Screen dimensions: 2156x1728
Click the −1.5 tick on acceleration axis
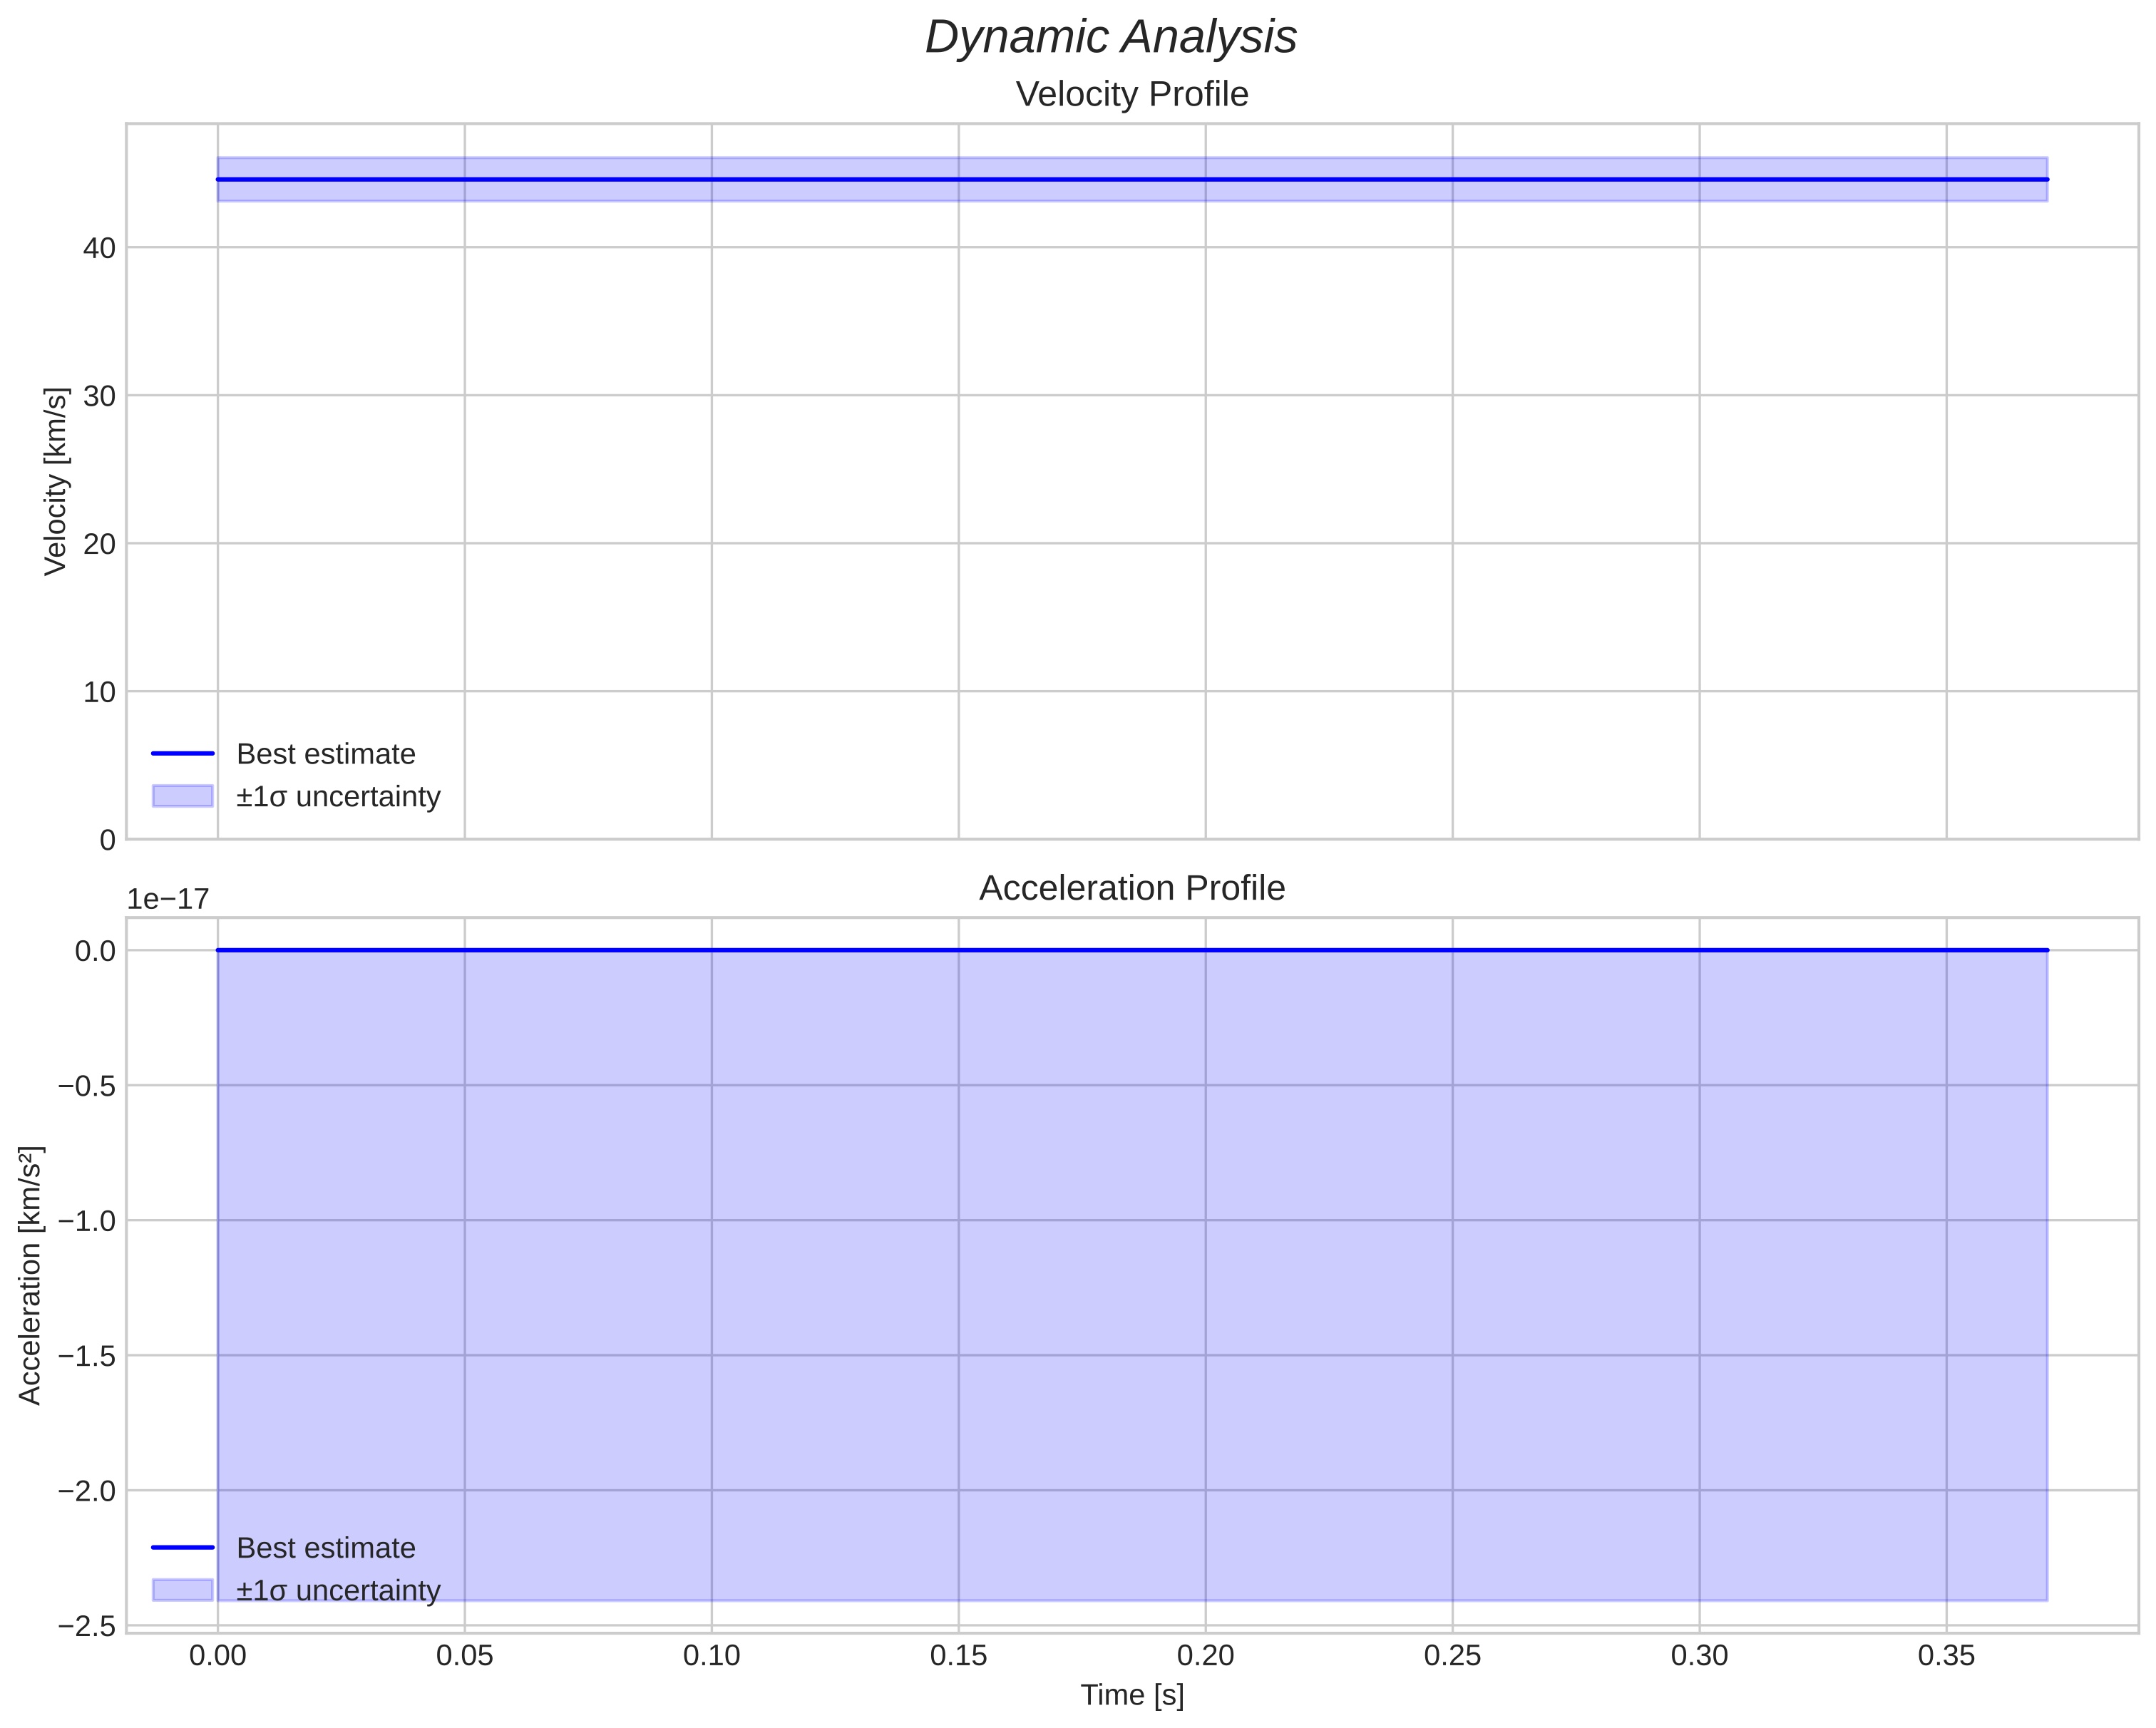tap(87, 1356)
